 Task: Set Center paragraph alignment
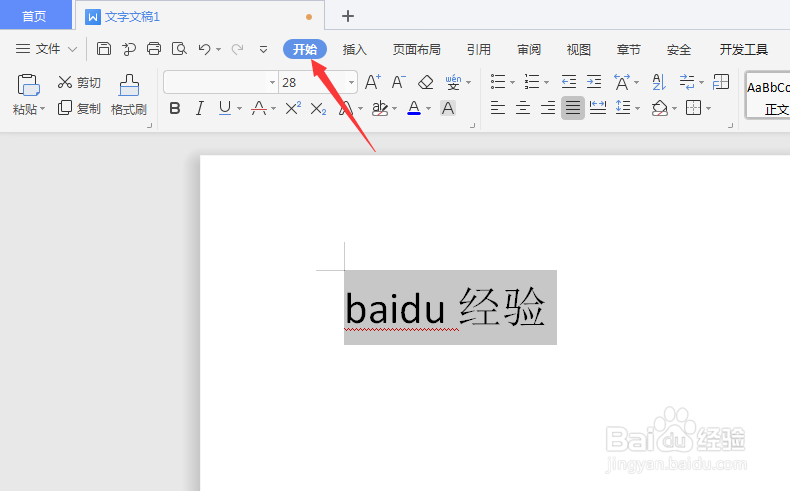[523, 108]
